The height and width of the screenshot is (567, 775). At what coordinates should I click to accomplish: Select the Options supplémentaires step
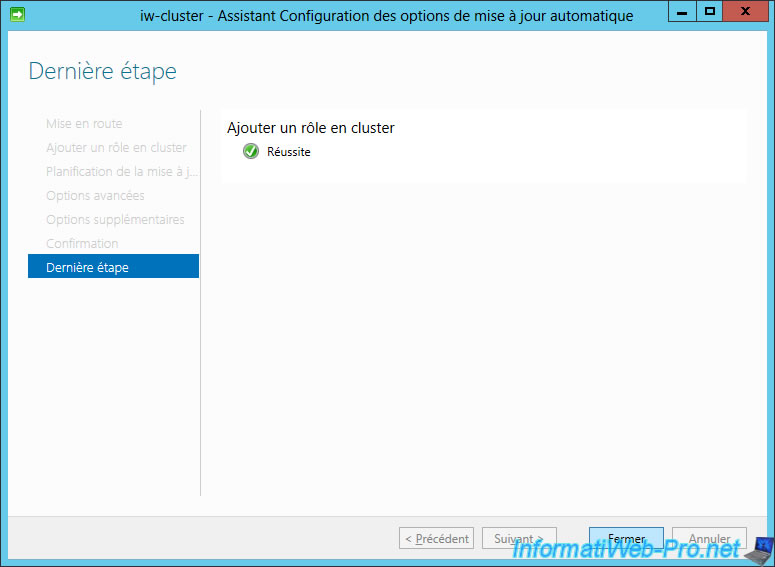[x=115, y=219]
